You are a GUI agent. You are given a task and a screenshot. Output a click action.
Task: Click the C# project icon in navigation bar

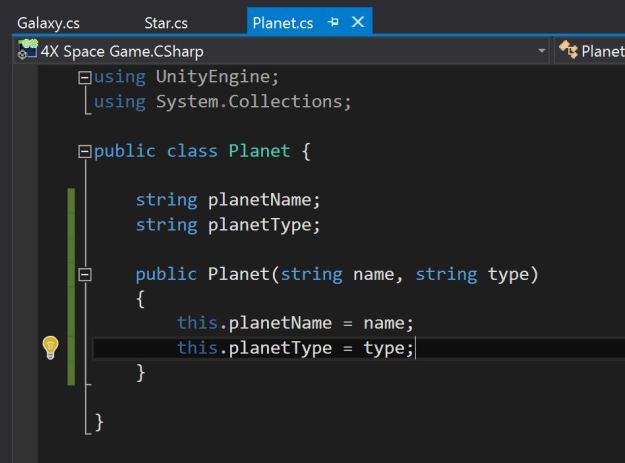[26, 50]
